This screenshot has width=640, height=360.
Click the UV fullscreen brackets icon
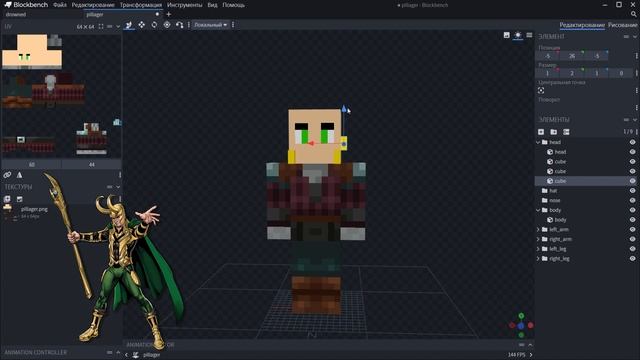pyautogui.click(x=101, y=27)
